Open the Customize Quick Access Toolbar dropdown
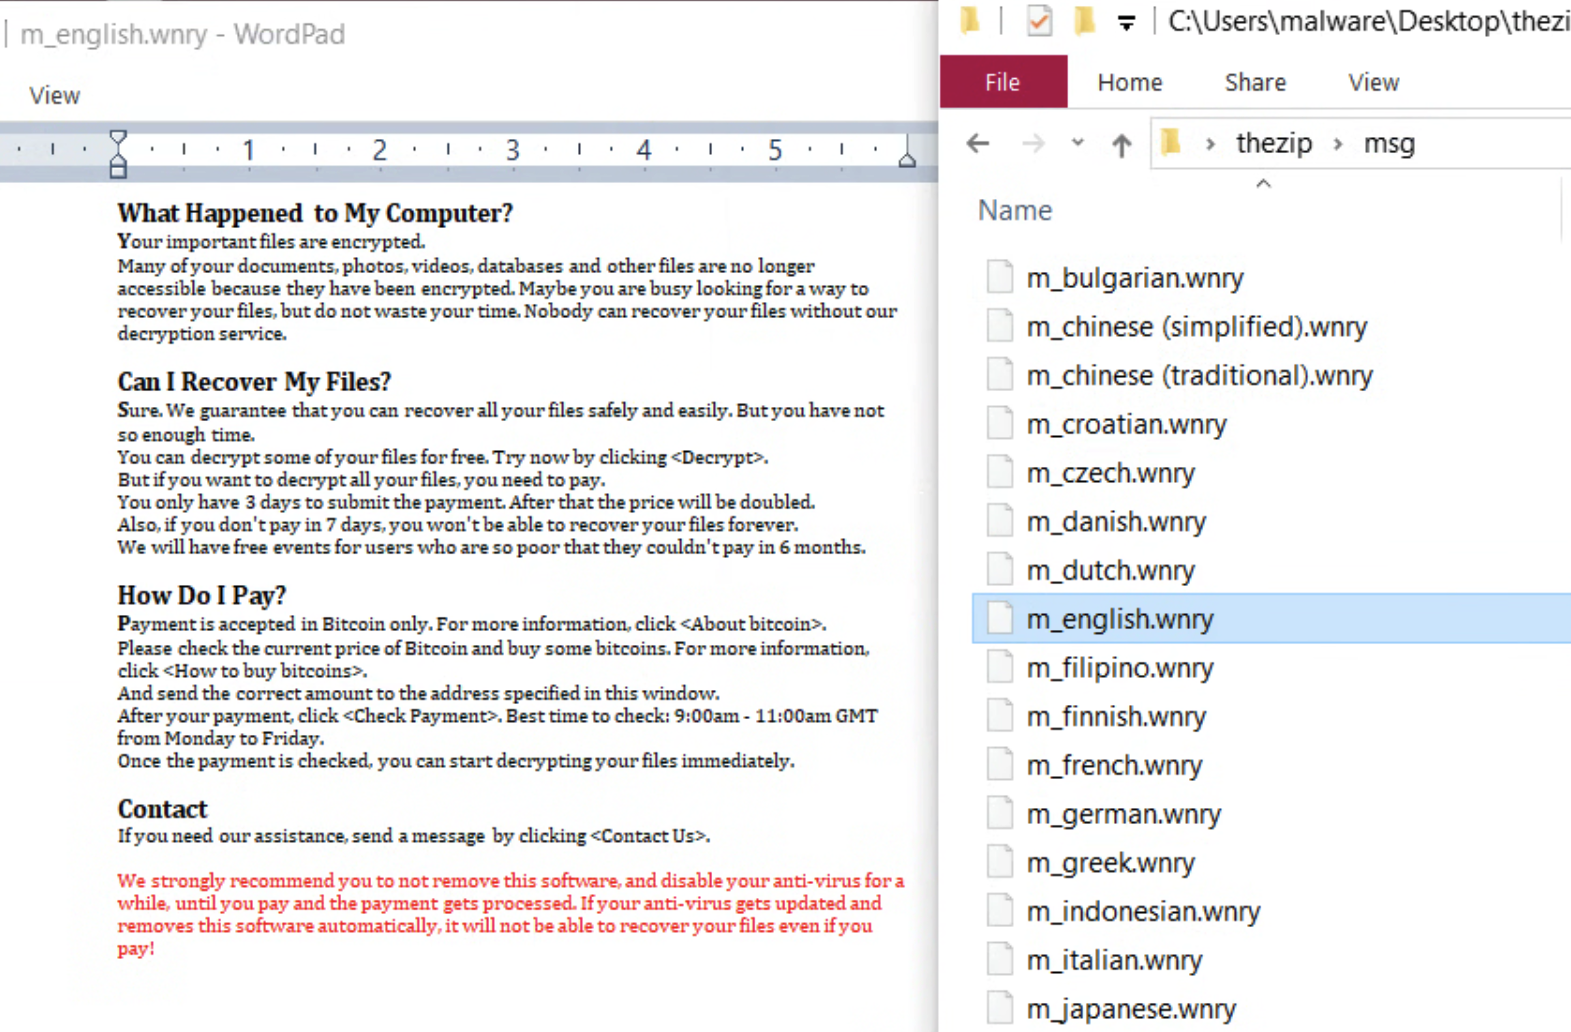1571x1032 pixels. [1126, 22]
